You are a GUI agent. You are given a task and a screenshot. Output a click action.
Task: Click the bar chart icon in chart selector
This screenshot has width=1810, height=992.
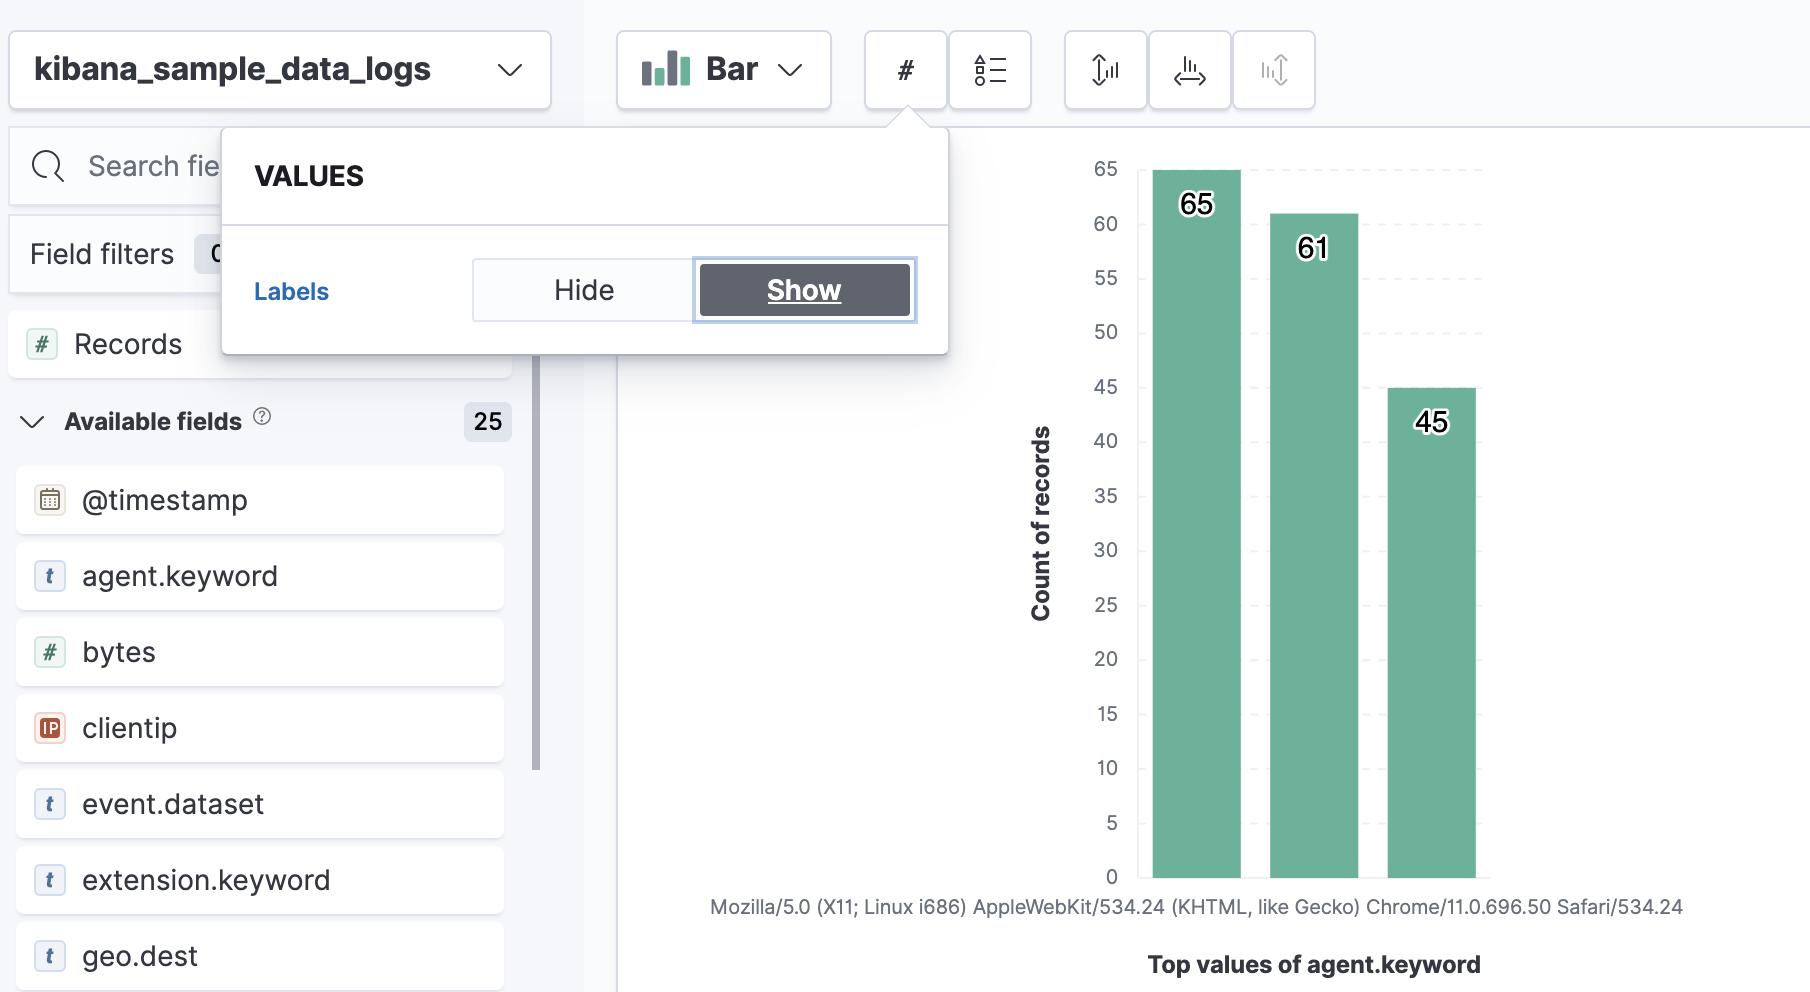[x=667, y=69]
